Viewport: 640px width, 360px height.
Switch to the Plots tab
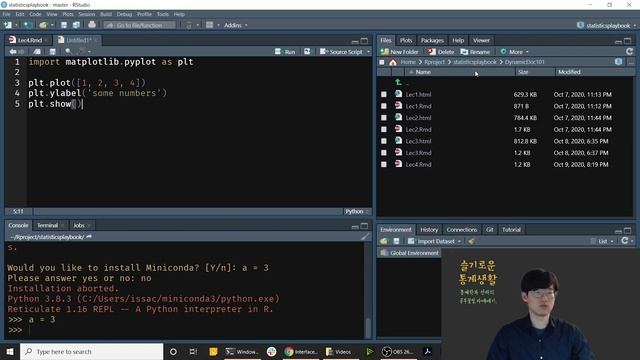[406, 40]
